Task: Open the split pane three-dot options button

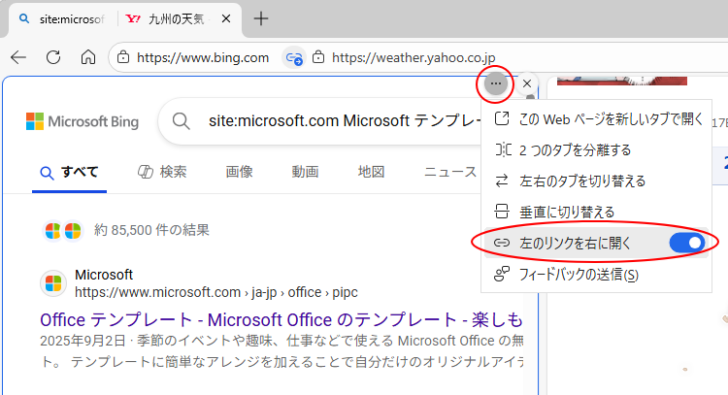Action: click(x=495, y=84)
